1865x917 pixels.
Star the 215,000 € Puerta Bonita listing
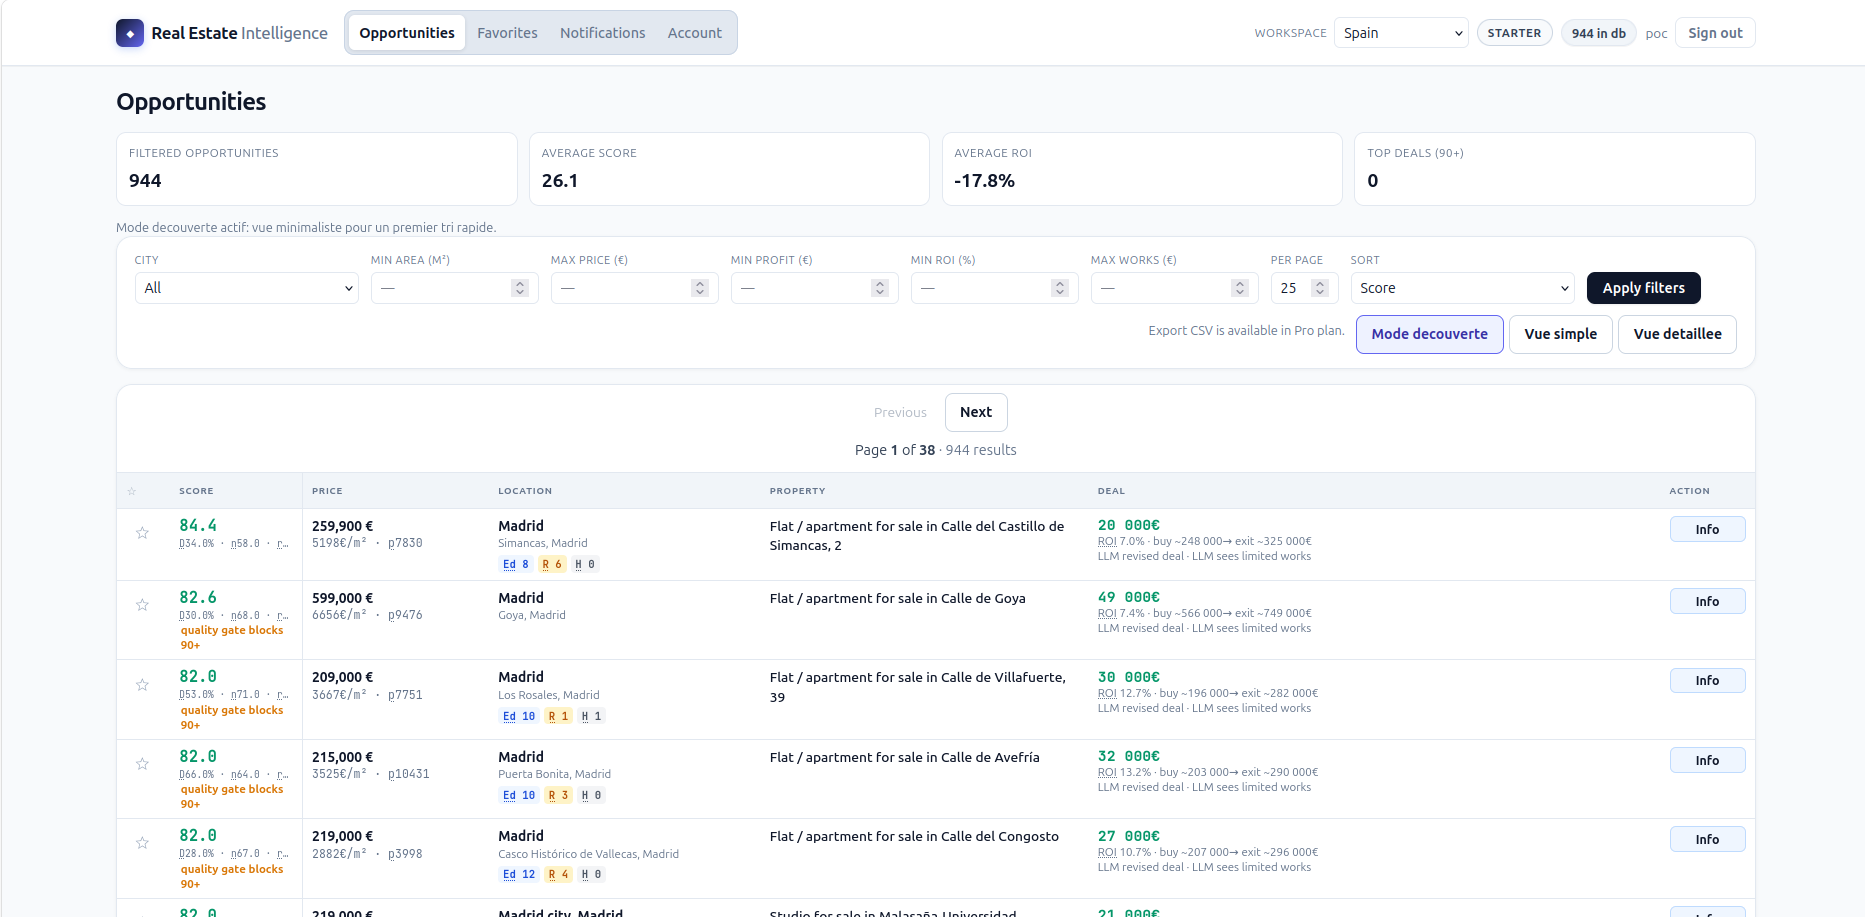point(142,764)
